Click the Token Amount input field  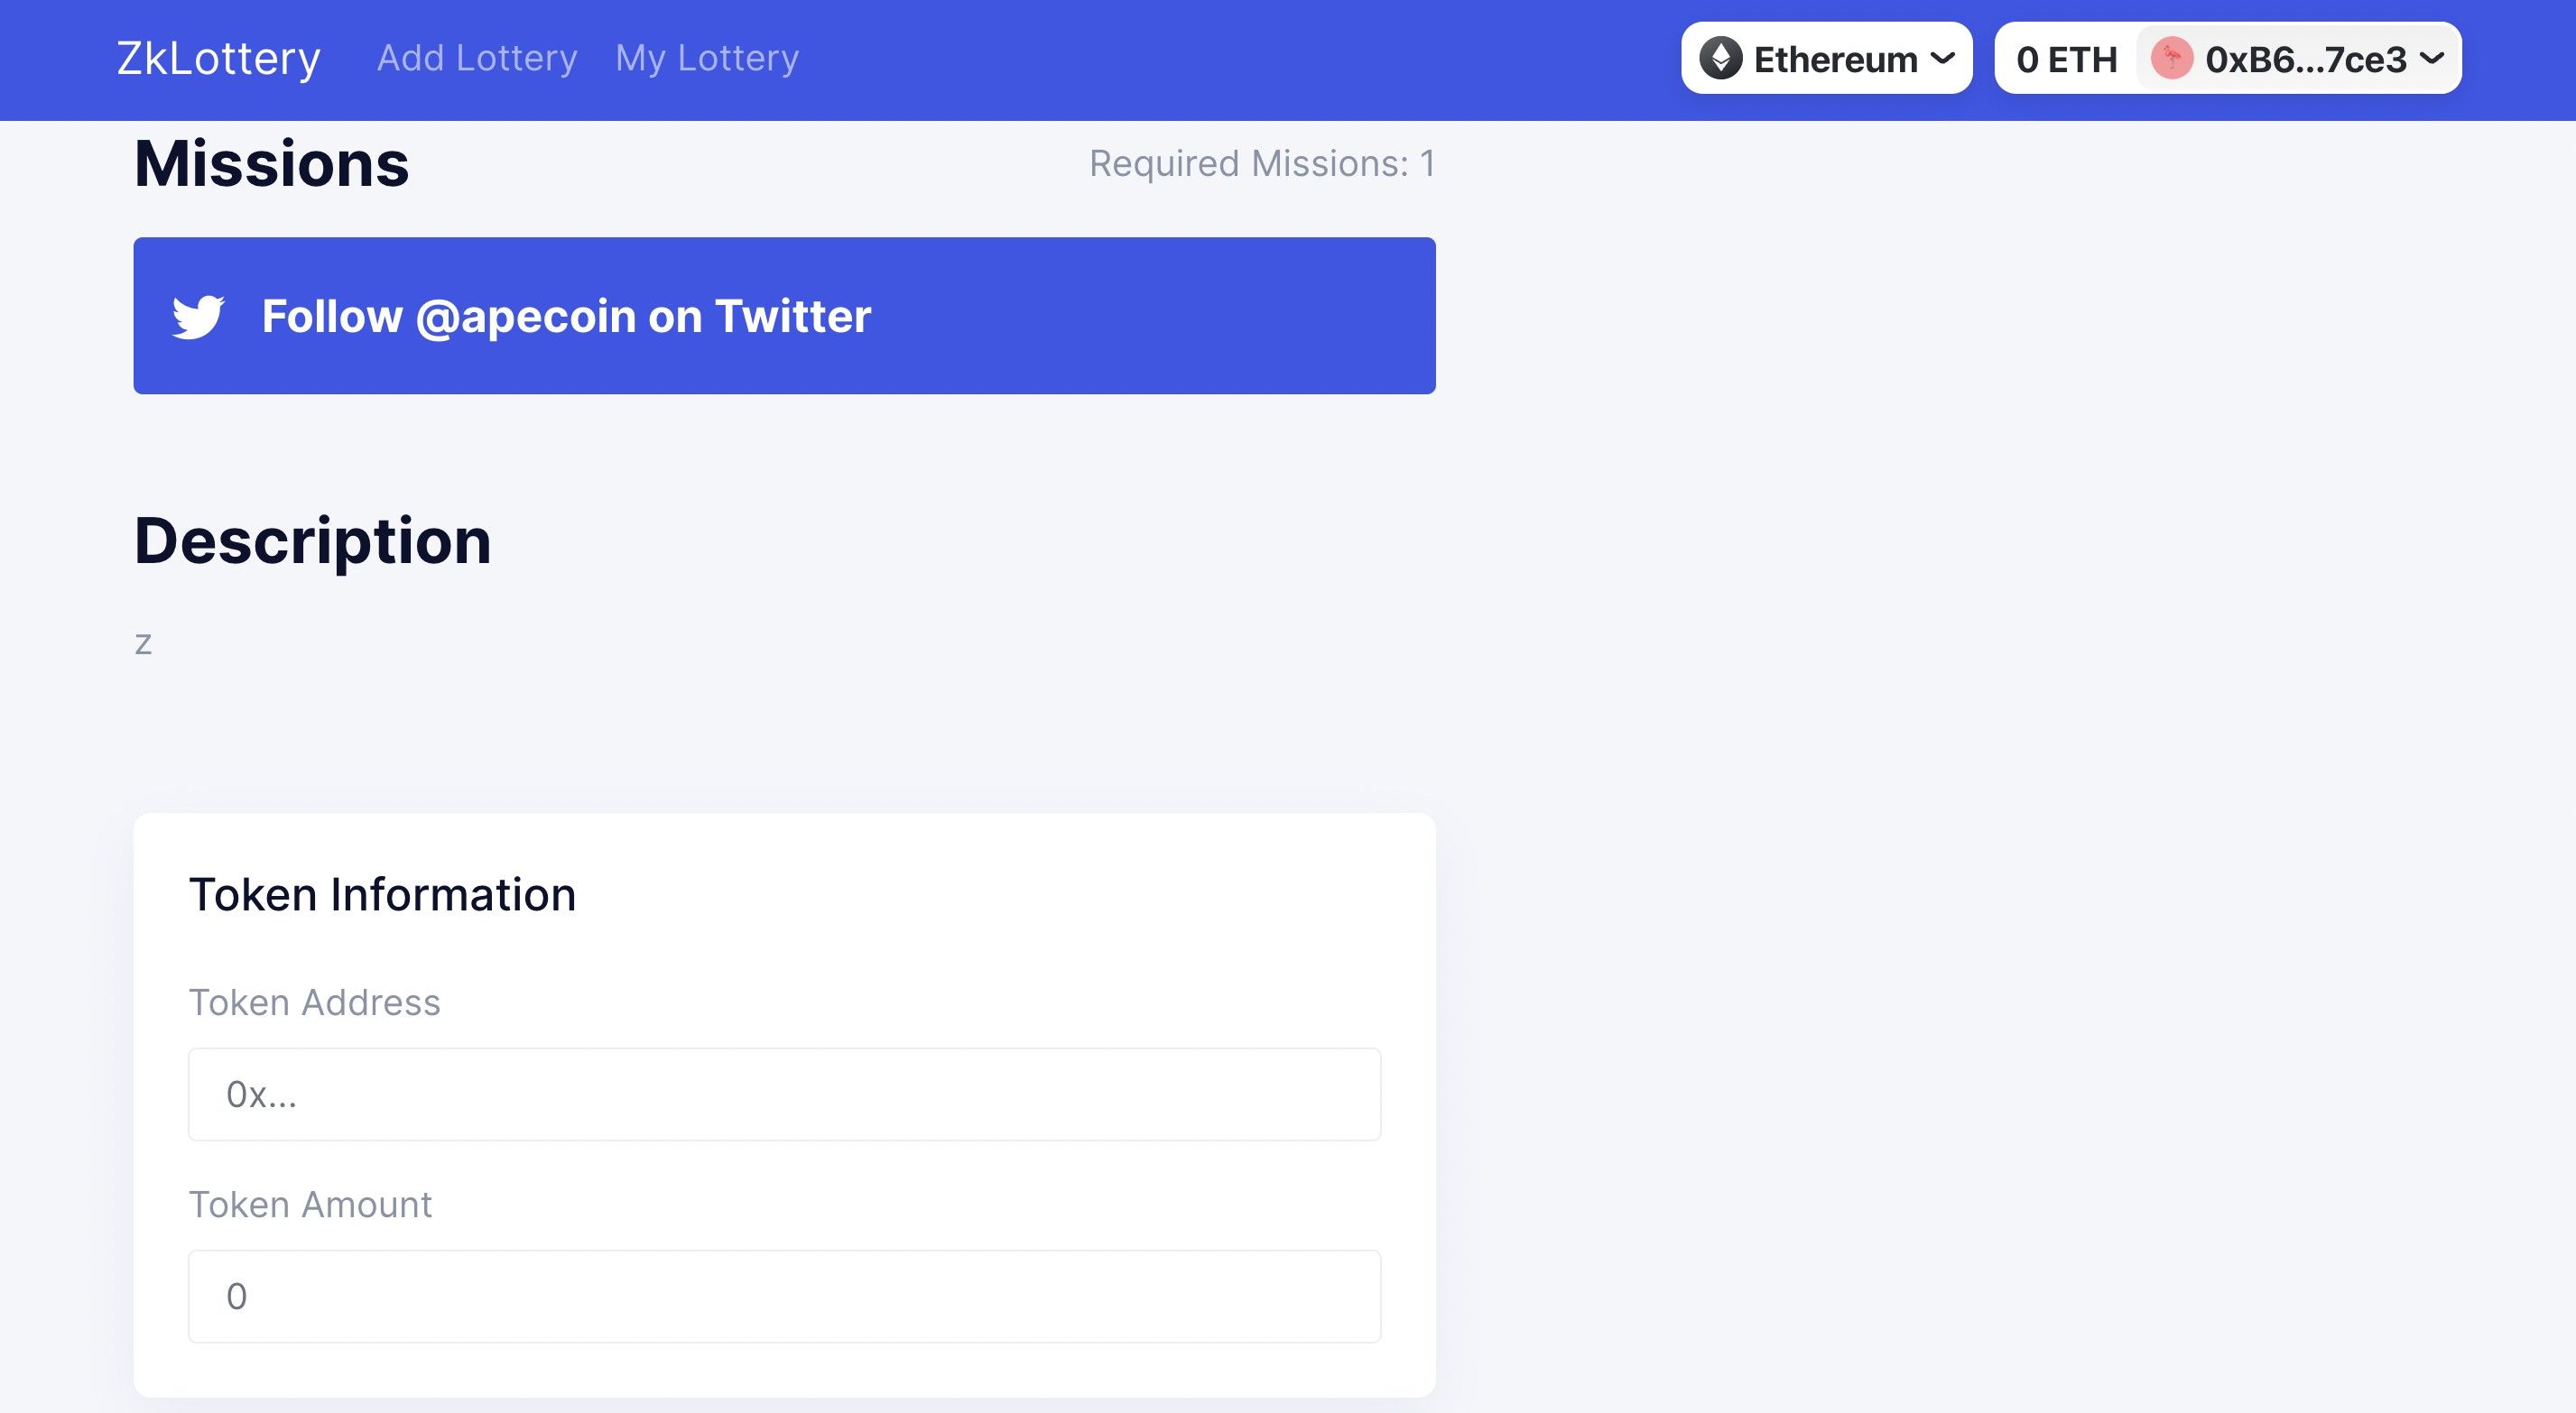(x=783, y=1295)
